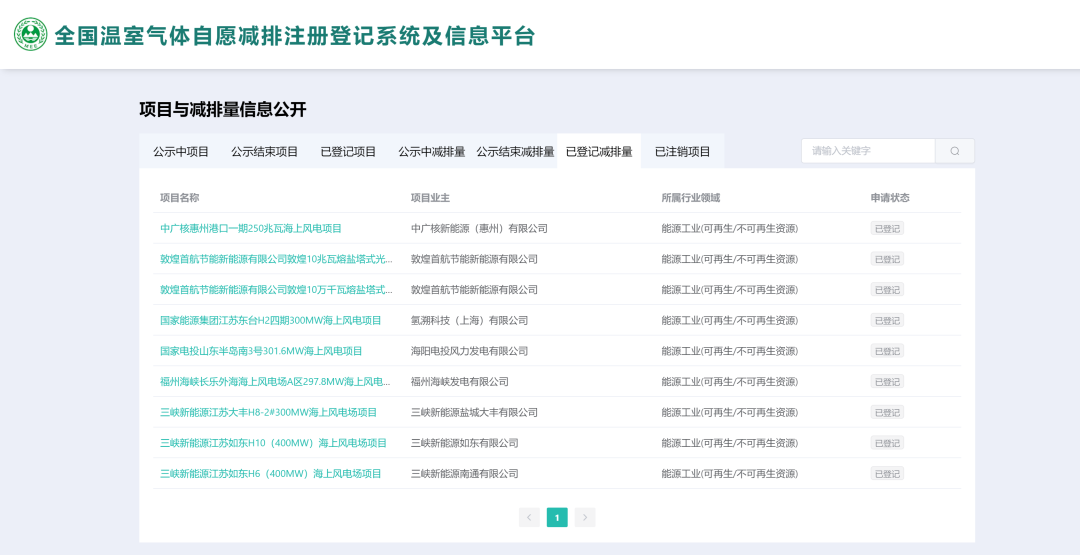Click owner 三峡新能源如东有限公司
The height and width of the screenshot is (555, 1080).
point(465,443)
